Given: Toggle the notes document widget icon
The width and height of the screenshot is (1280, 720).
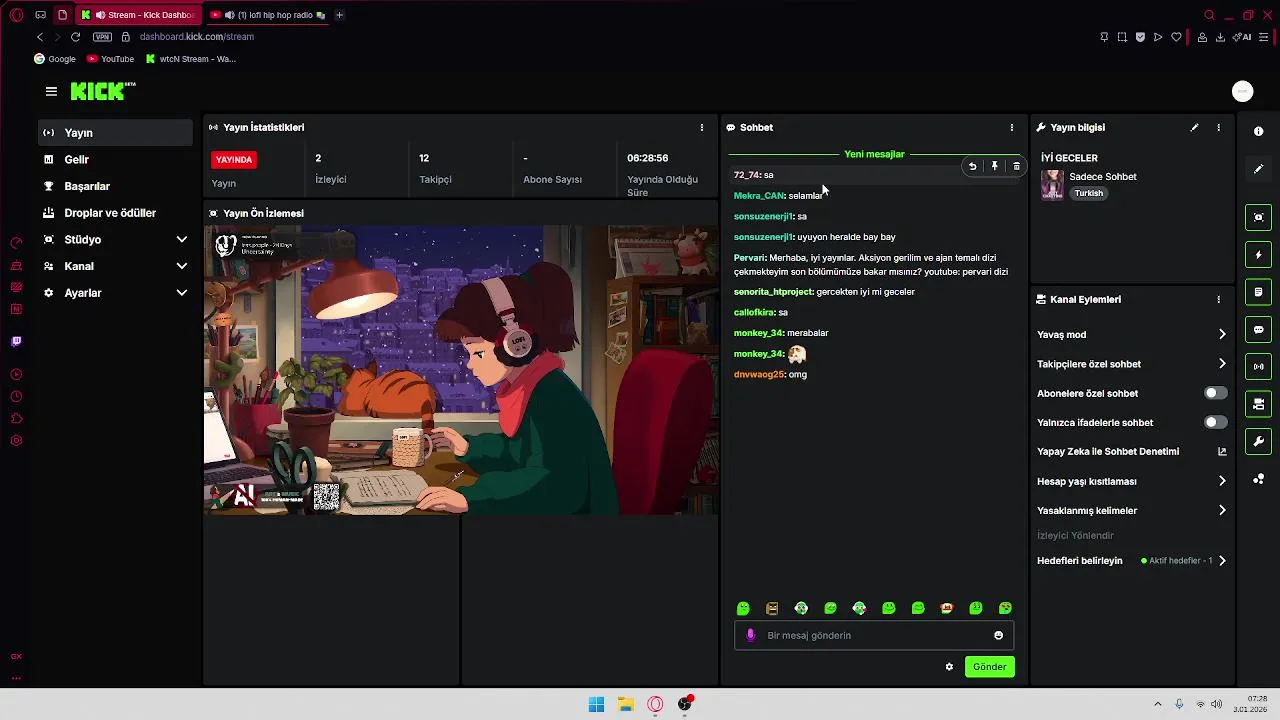Looking at the screenshot, I should (x=1259, y=292).
